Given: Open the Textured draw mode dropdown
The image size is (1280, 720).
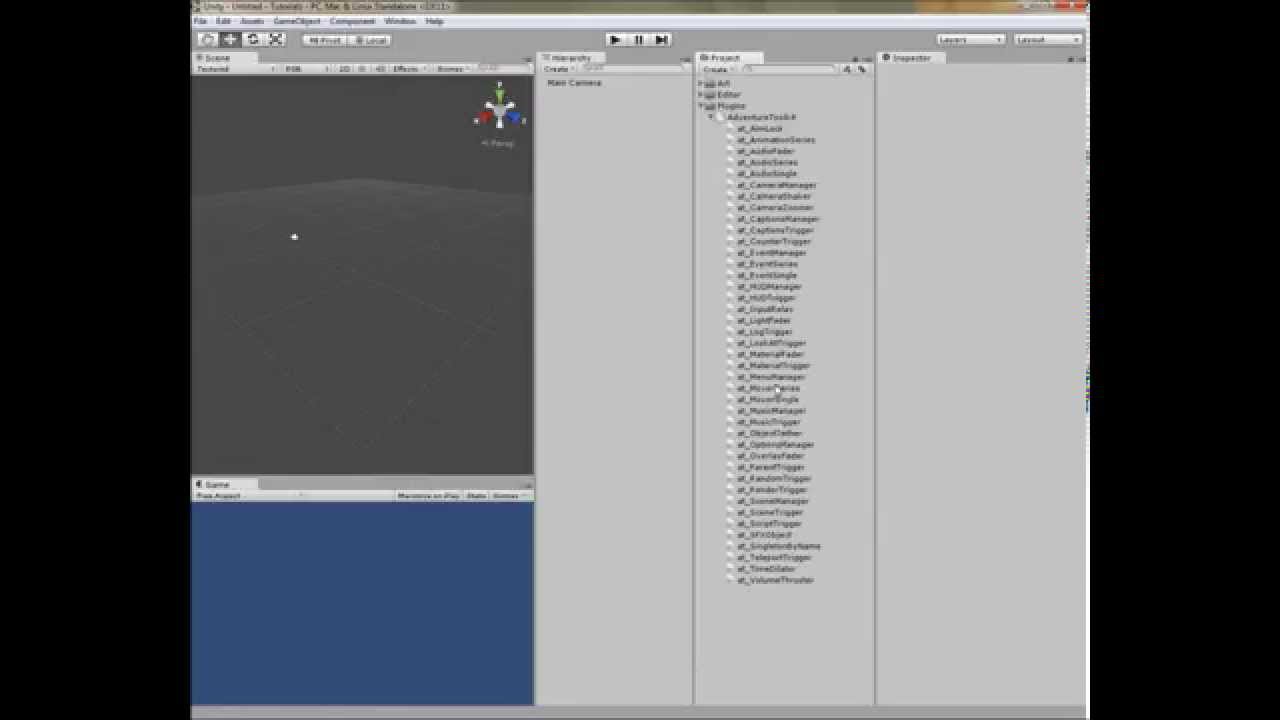Looking at the screenshot, I should pos(235,69).
